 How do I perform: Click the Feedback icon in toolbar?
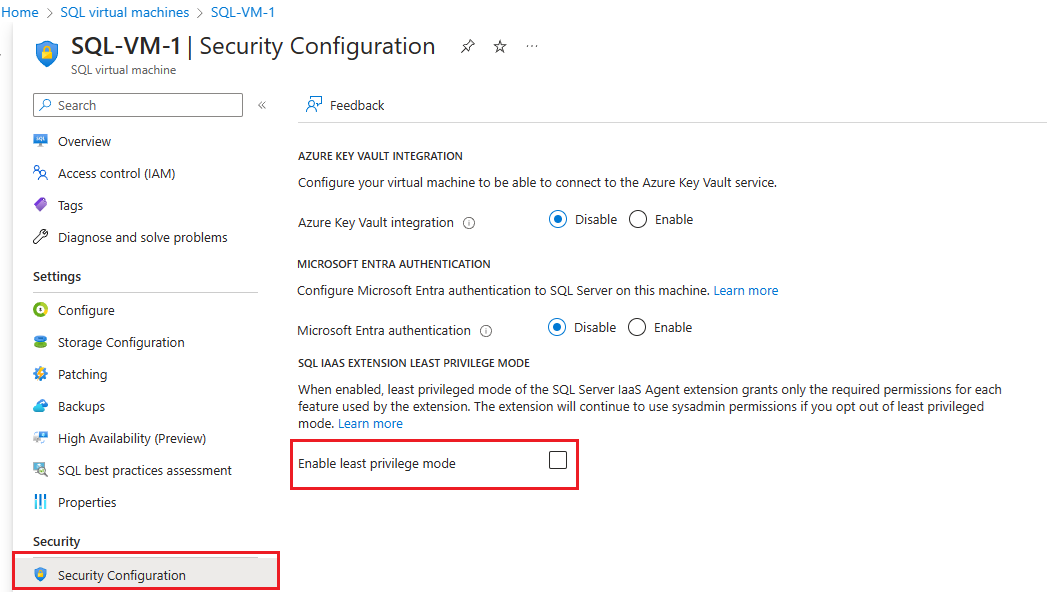click(314, 105)
